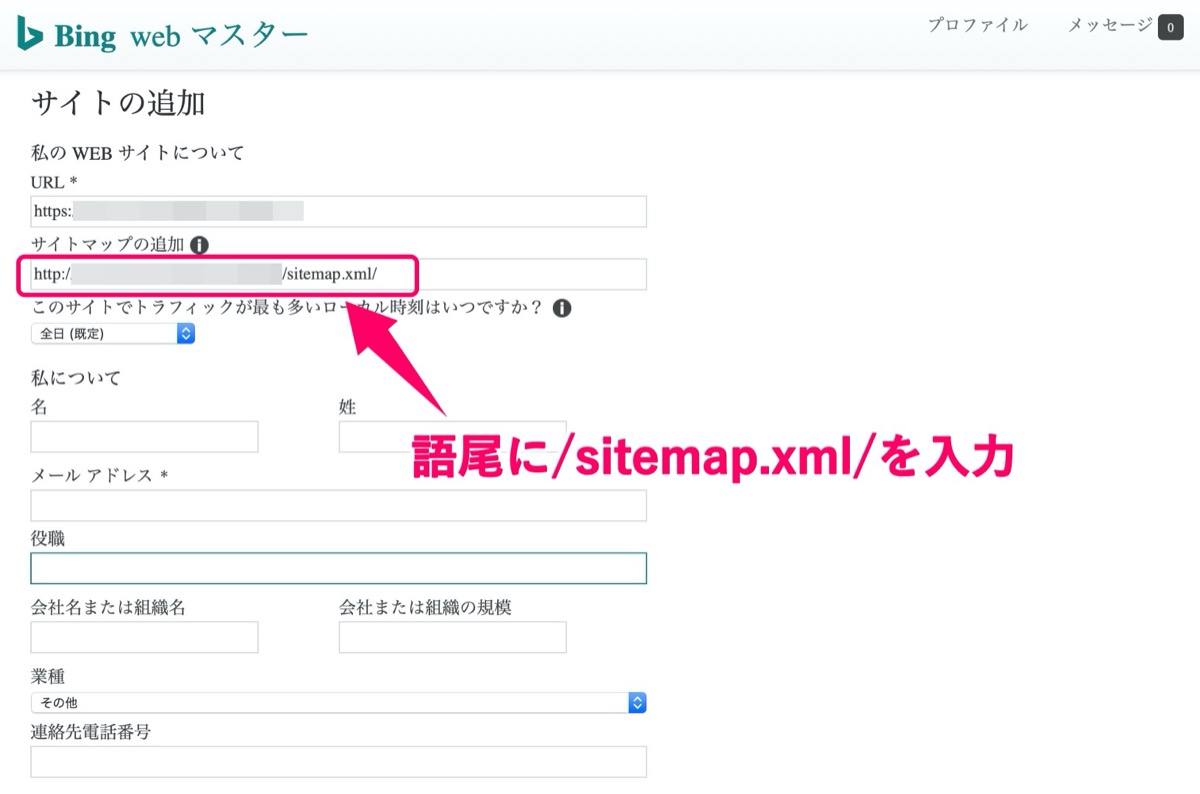Click the サイトの追加 heading text

point(119,104)
